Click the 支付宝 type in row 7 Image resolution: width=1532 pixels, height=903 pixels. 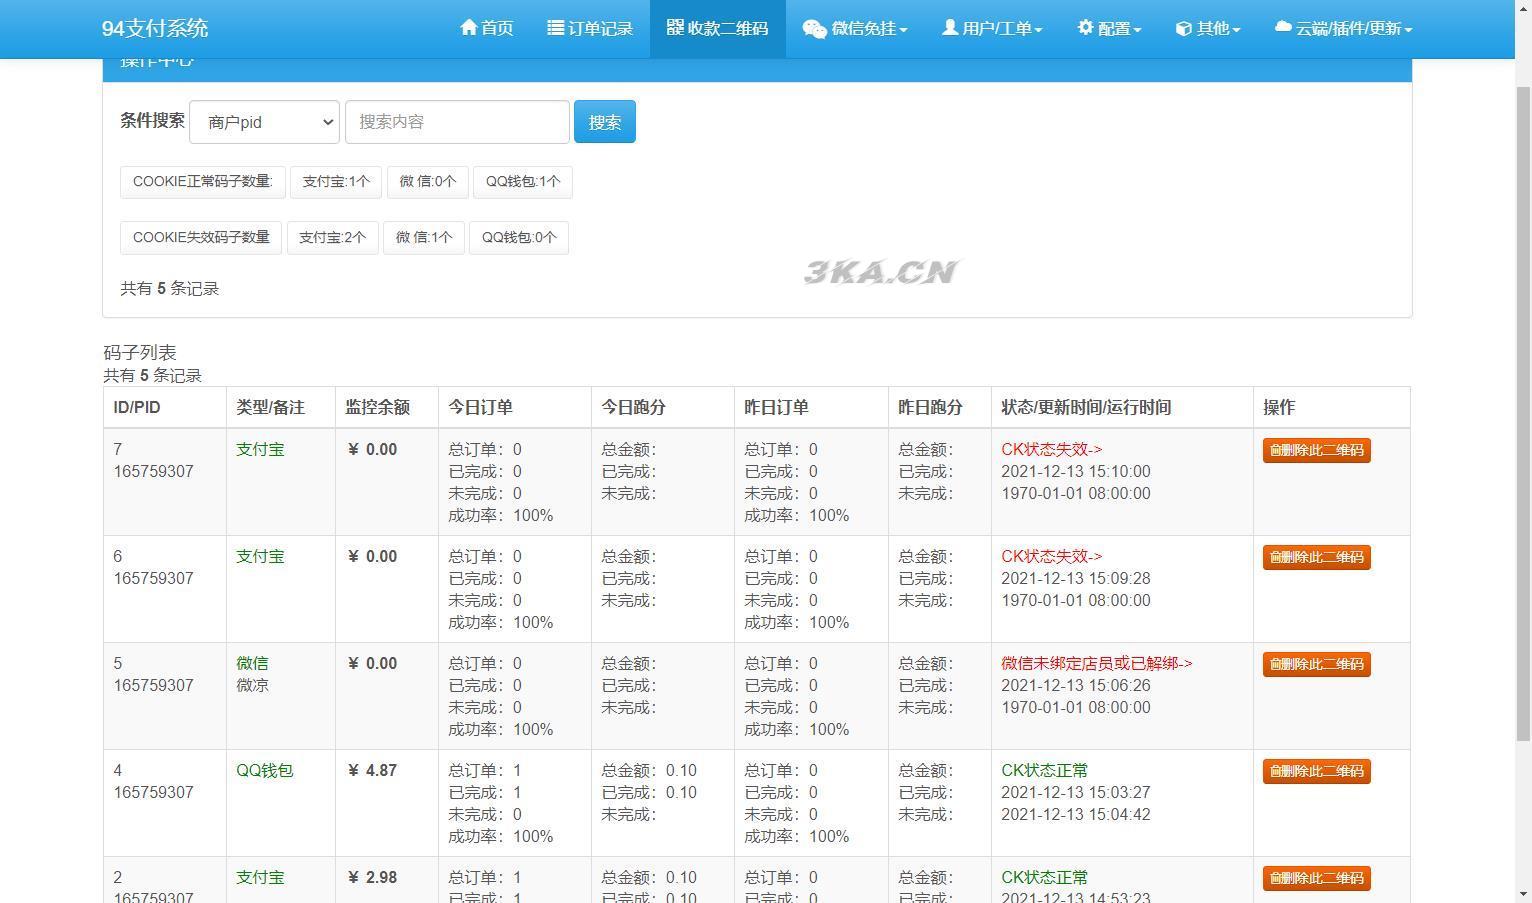coord(260,450)
